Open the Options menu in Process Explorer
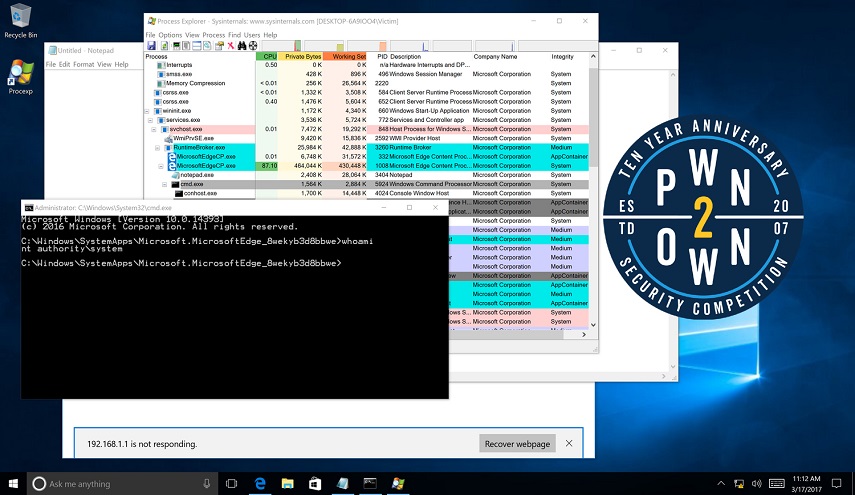 170,35
